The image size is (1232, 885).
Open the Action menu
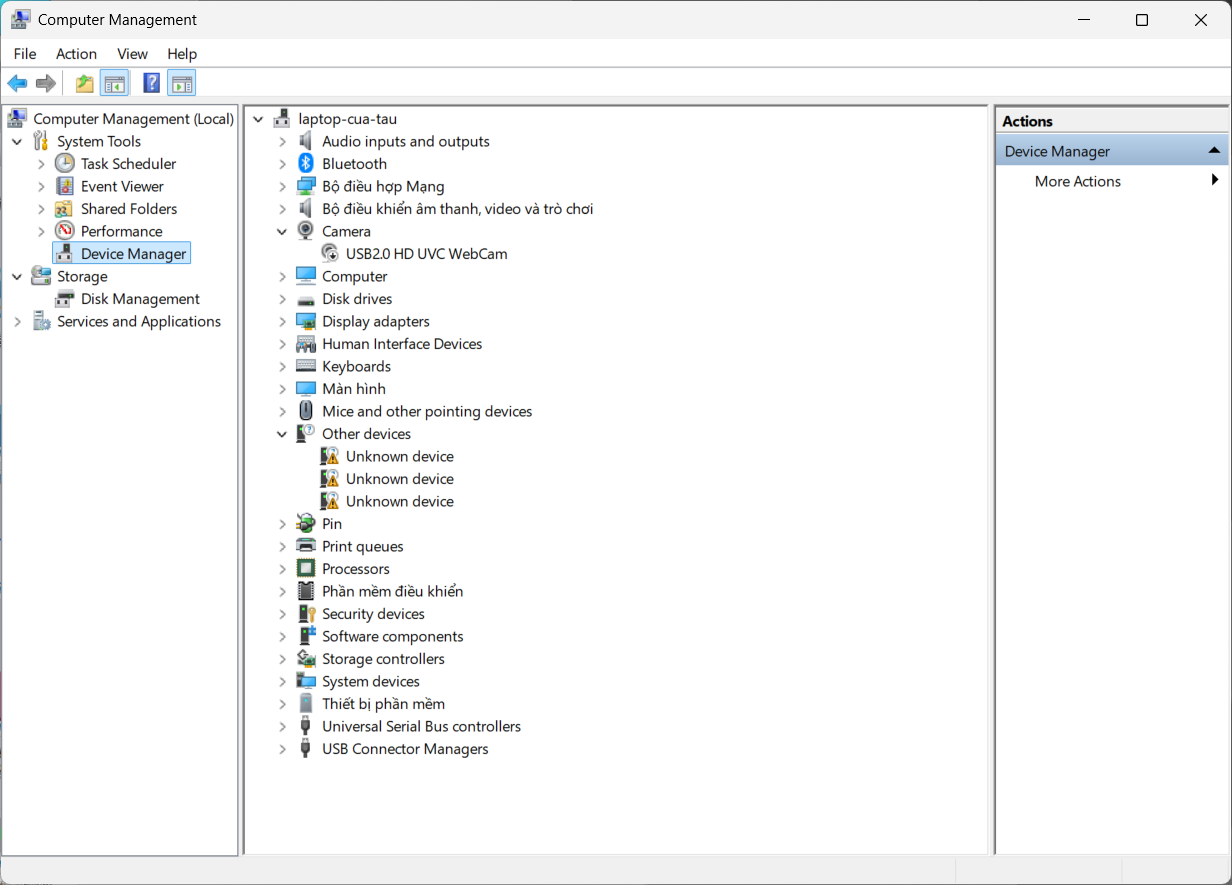point(76,54)
